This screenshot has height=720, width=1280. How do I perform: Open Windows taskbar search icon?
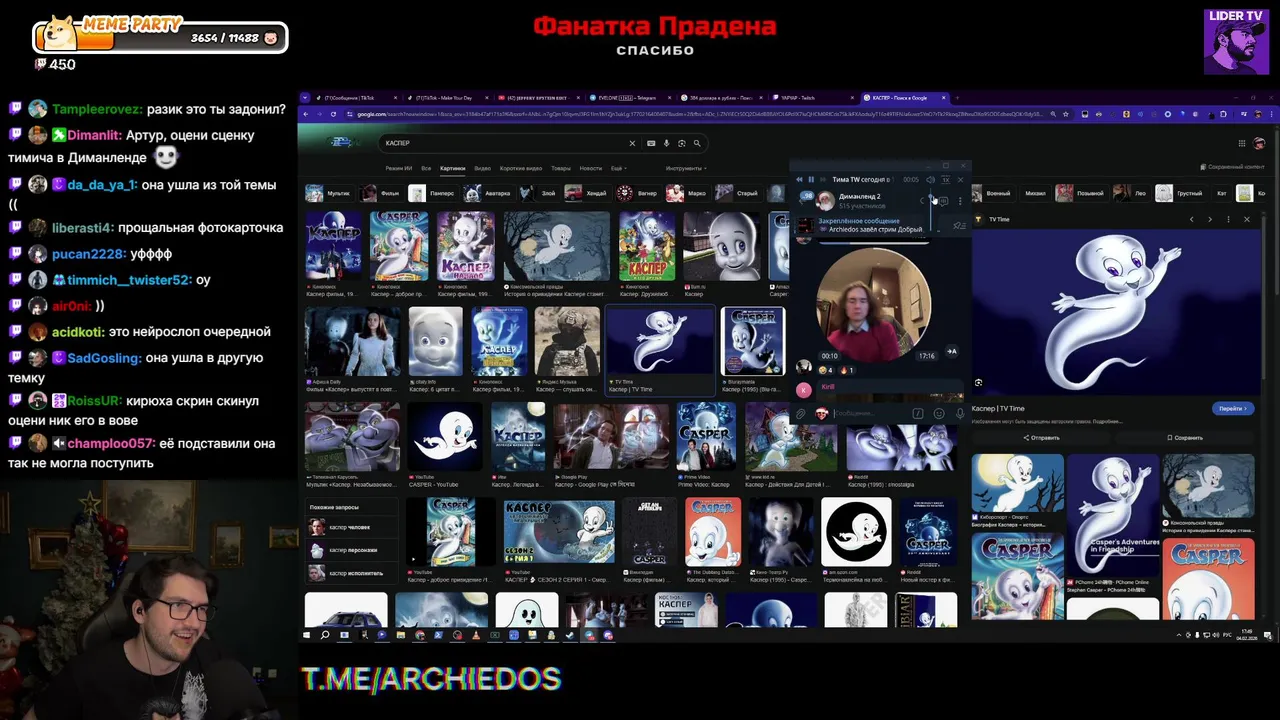325,635
